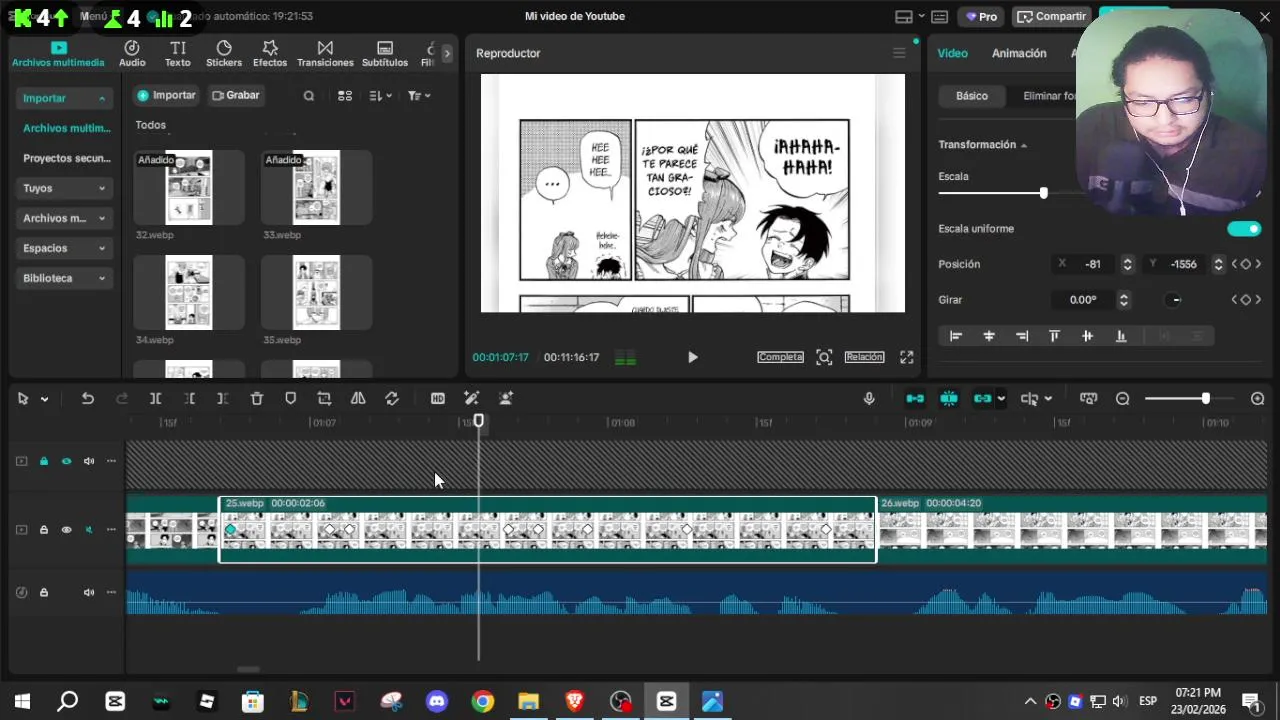Add a marker with the shield icon
This screenshot has height=720, width=1280.
coord(291,398)
